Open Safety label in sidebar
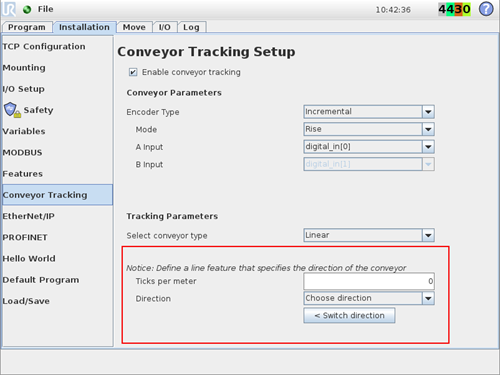 (x=38, y=110)
